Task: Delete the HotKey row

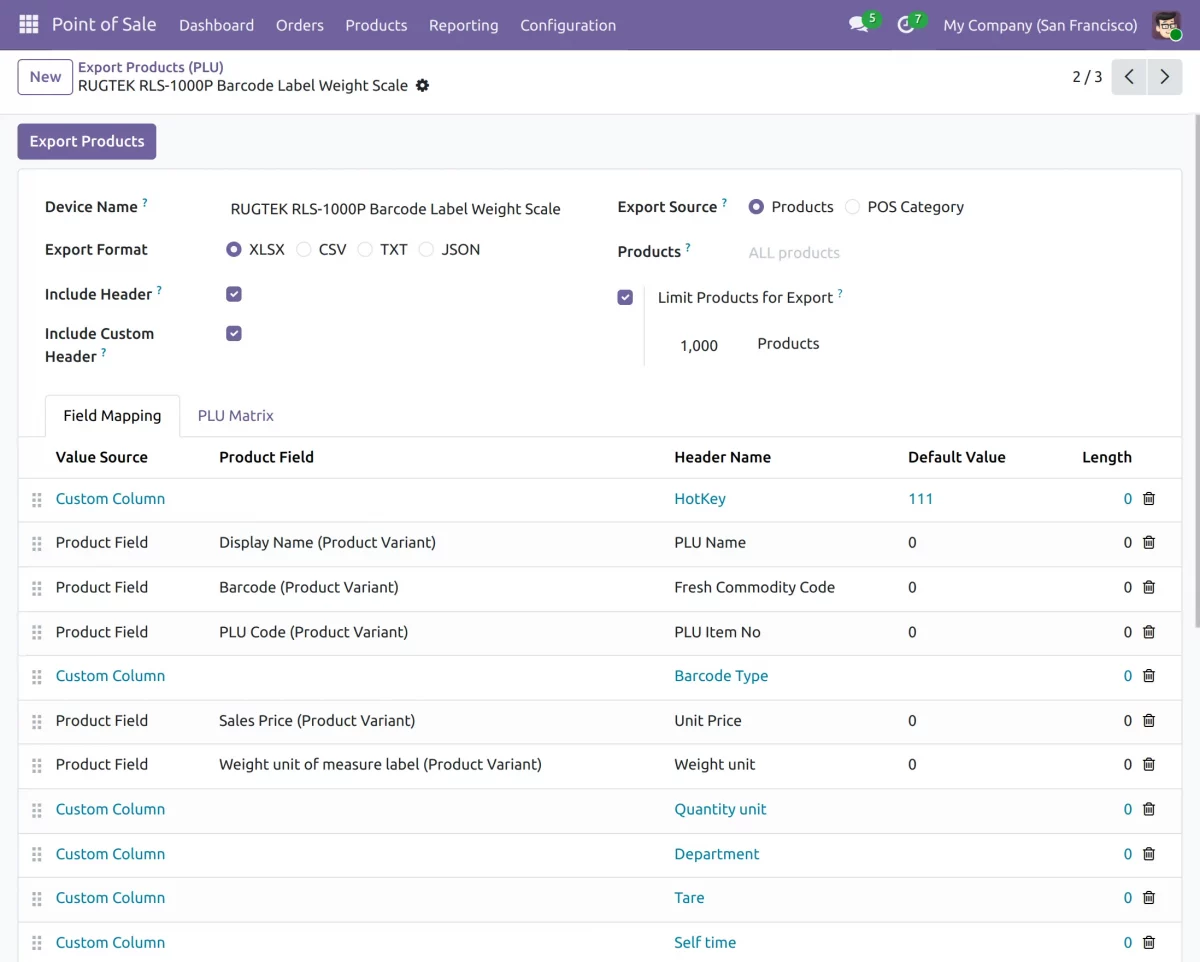Action: pos(1149,499)
